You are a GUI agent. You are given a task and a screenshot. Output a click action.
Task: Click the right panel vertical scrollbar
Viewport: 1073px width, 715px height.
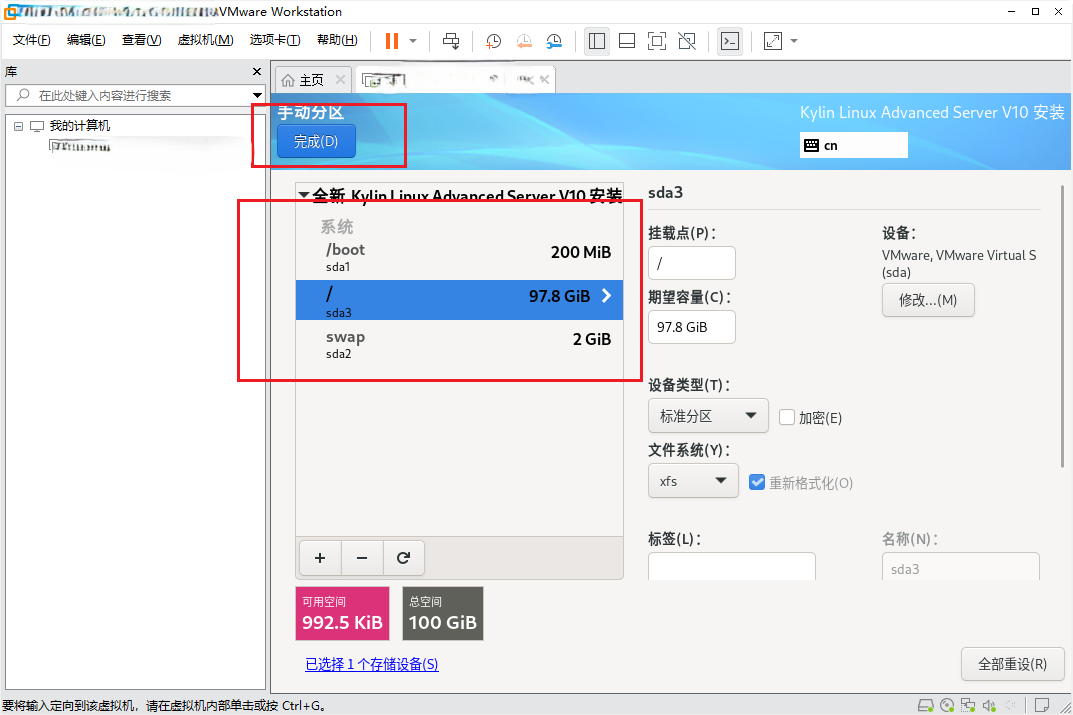pos(1062,326)
